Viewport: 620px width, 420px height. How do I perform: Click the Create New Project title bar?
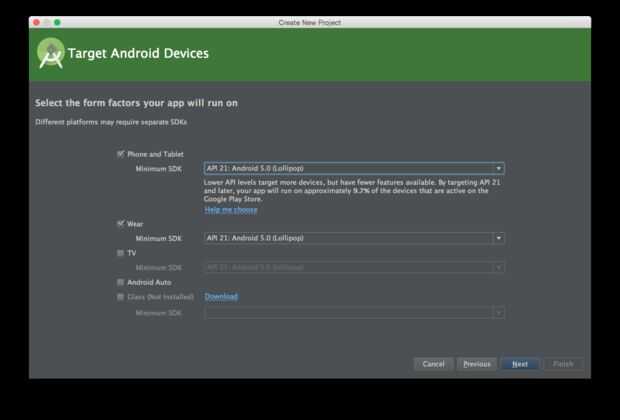pyautogui.click(x=310, y=21)
